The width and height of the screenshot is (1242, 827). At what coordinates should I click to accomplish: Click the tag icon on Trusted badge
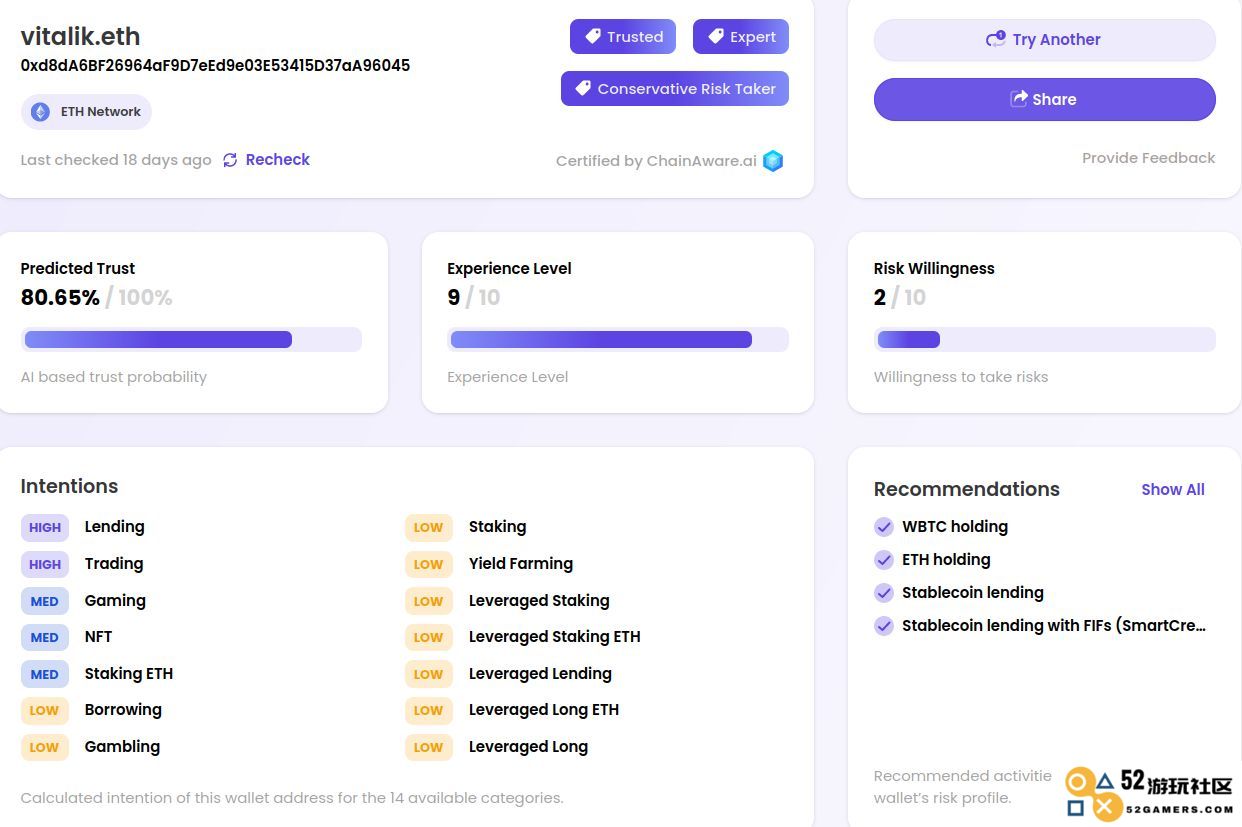coord(593,37)
